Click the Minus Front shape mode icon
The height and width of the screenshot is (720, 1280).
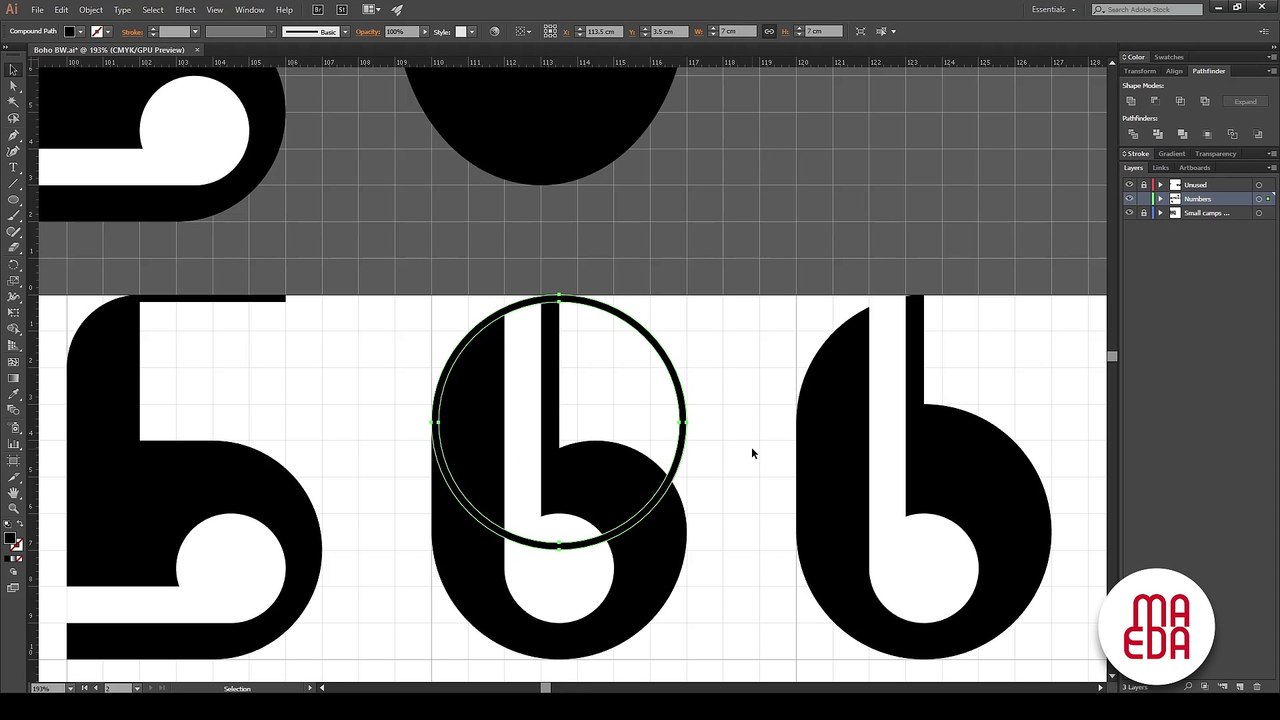(x=1155, y=101)
